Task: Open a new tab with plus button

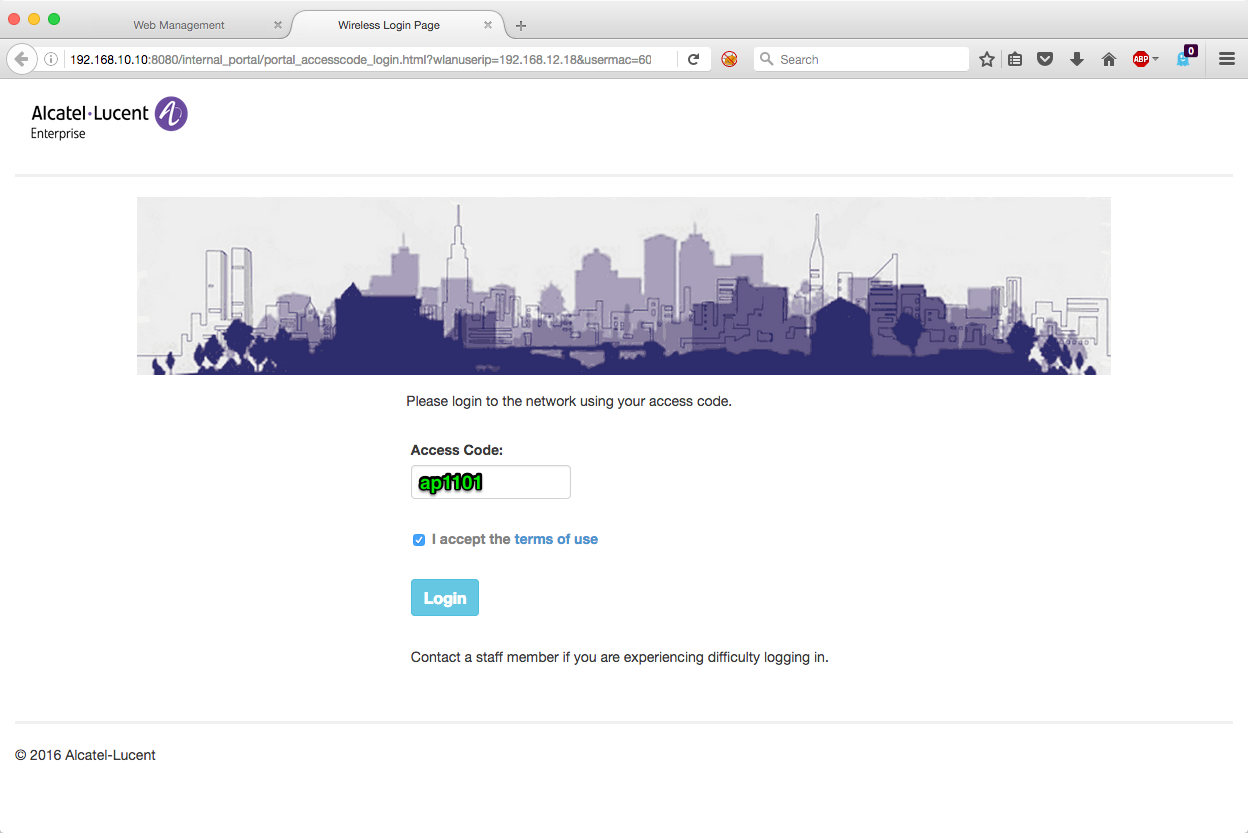Action: coord(521,25)
